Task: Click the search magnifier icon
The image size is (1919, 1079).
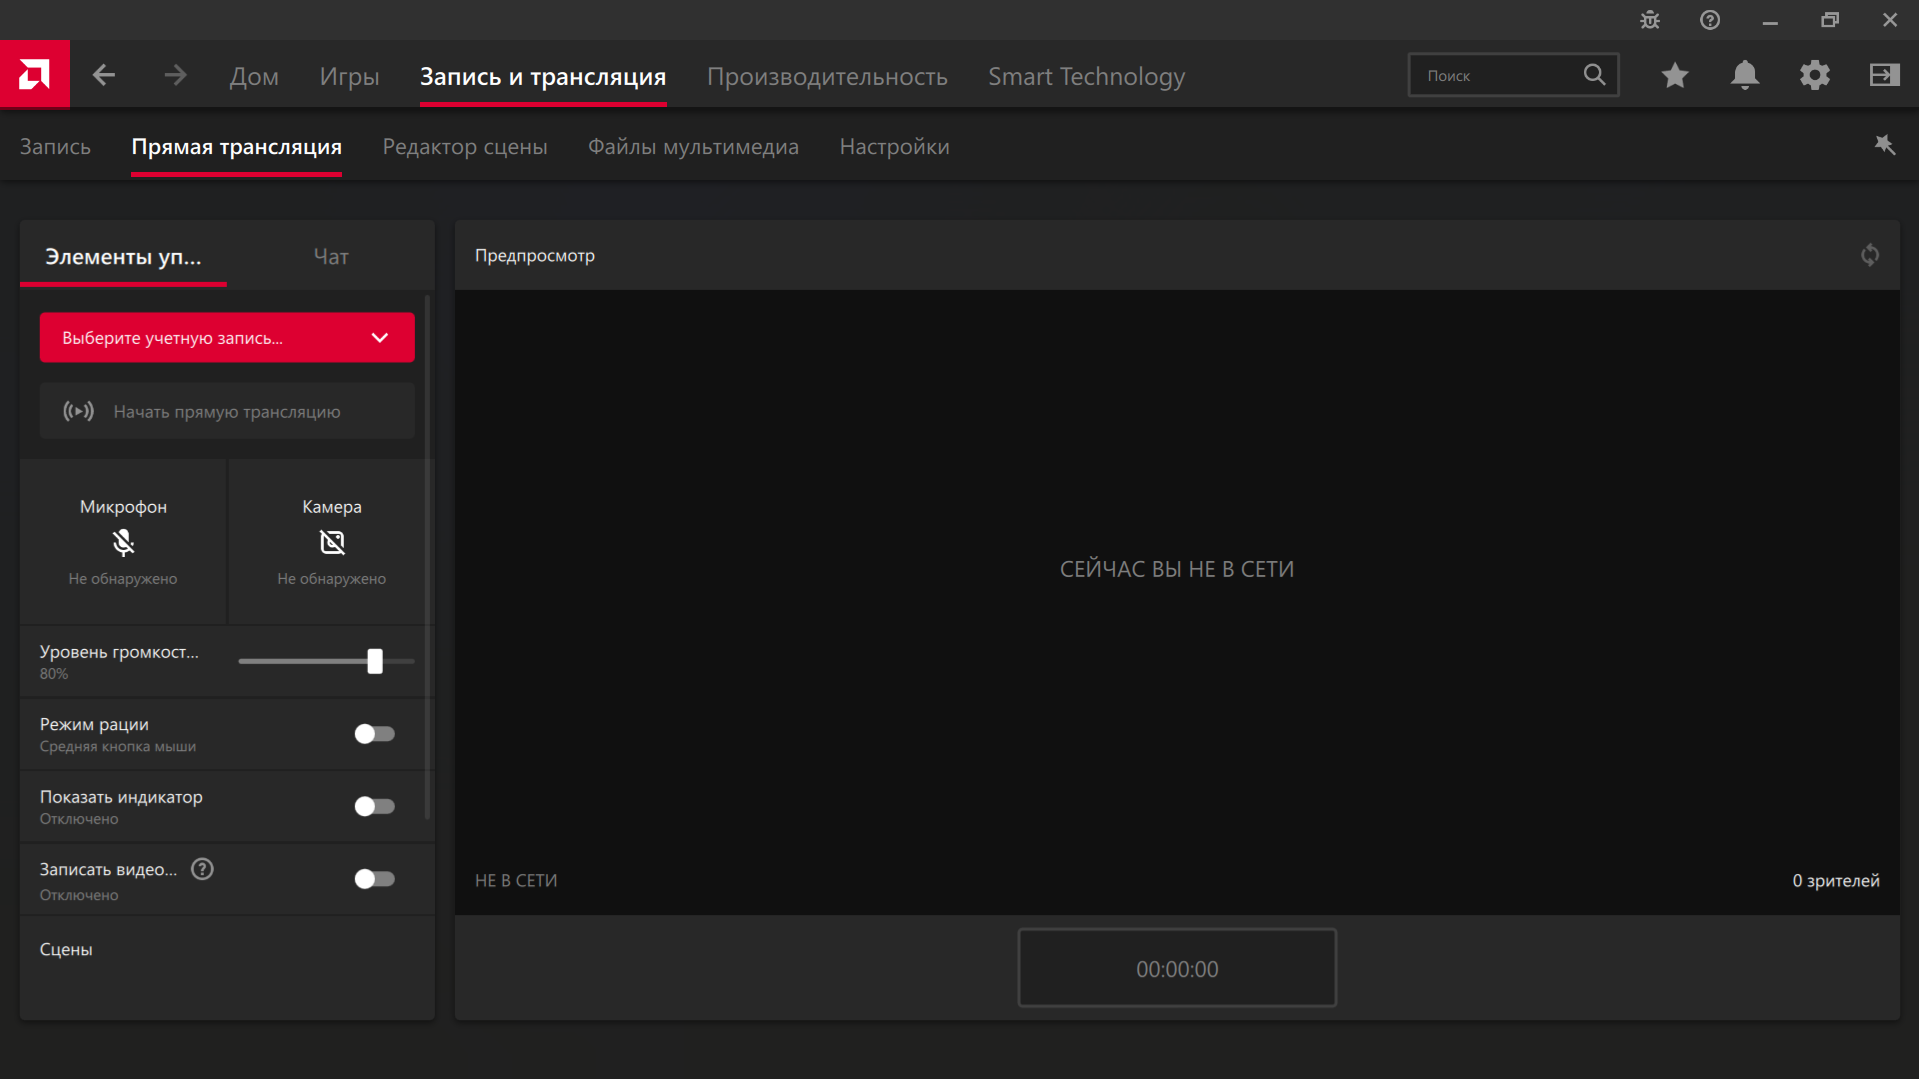Action: [1594, 75]
